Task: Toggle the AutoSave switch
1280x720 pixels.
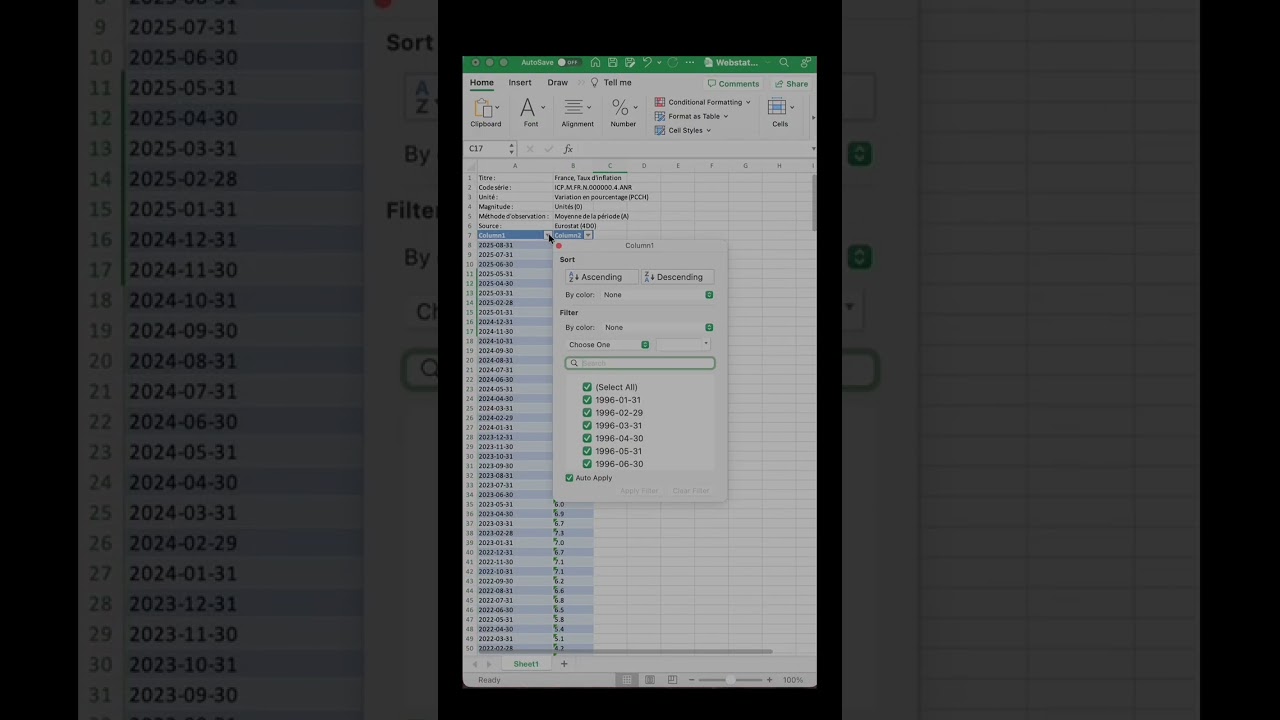Action: 567,62
